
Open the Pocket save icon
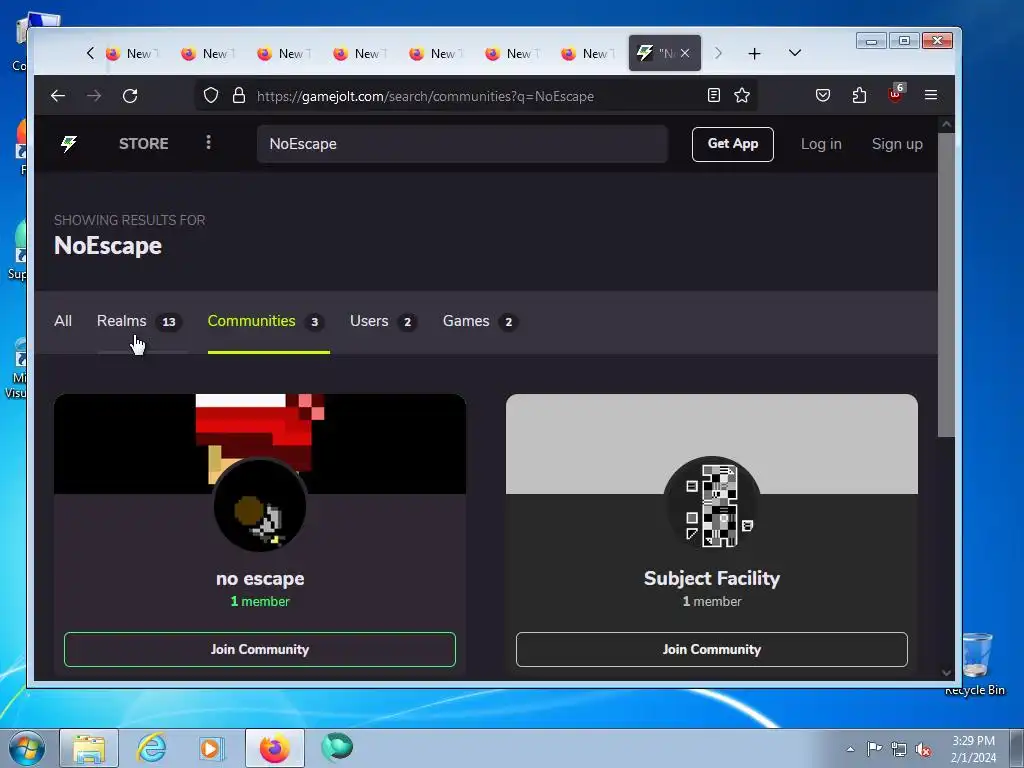pos(823,95)
